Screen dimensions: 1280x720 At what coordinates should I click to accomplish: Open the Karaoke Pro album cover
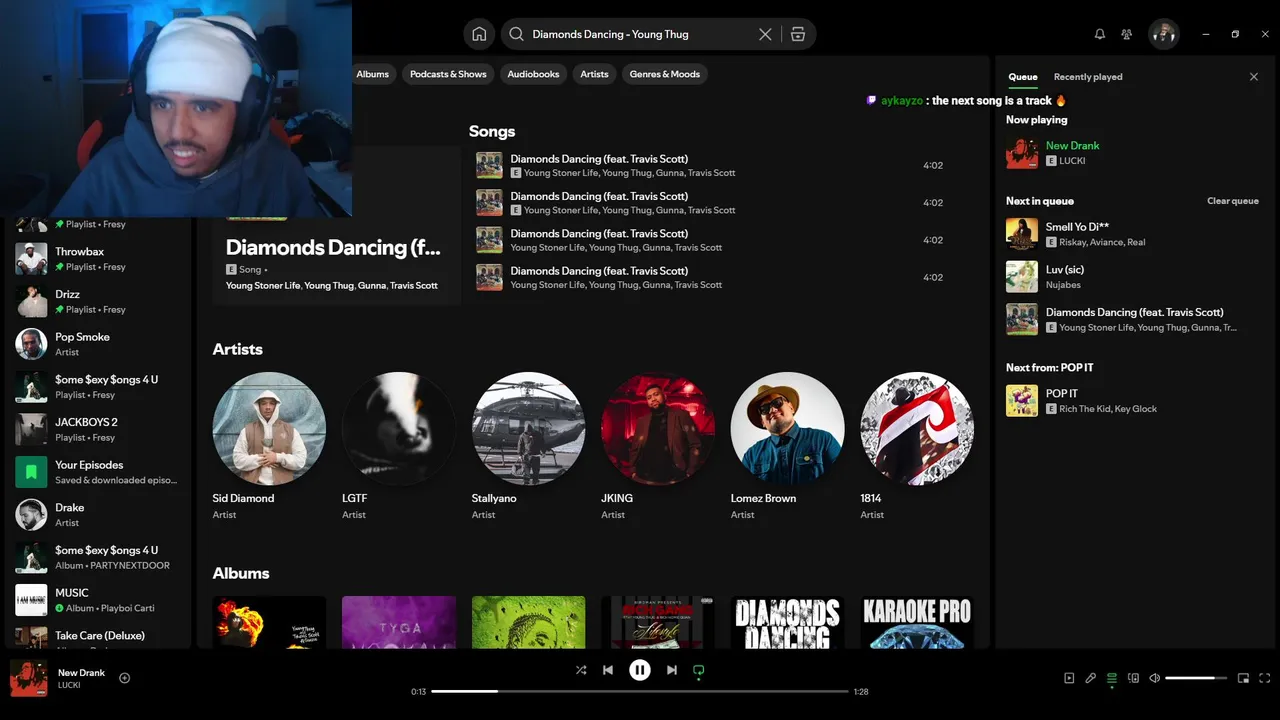(x=917, y=623)
